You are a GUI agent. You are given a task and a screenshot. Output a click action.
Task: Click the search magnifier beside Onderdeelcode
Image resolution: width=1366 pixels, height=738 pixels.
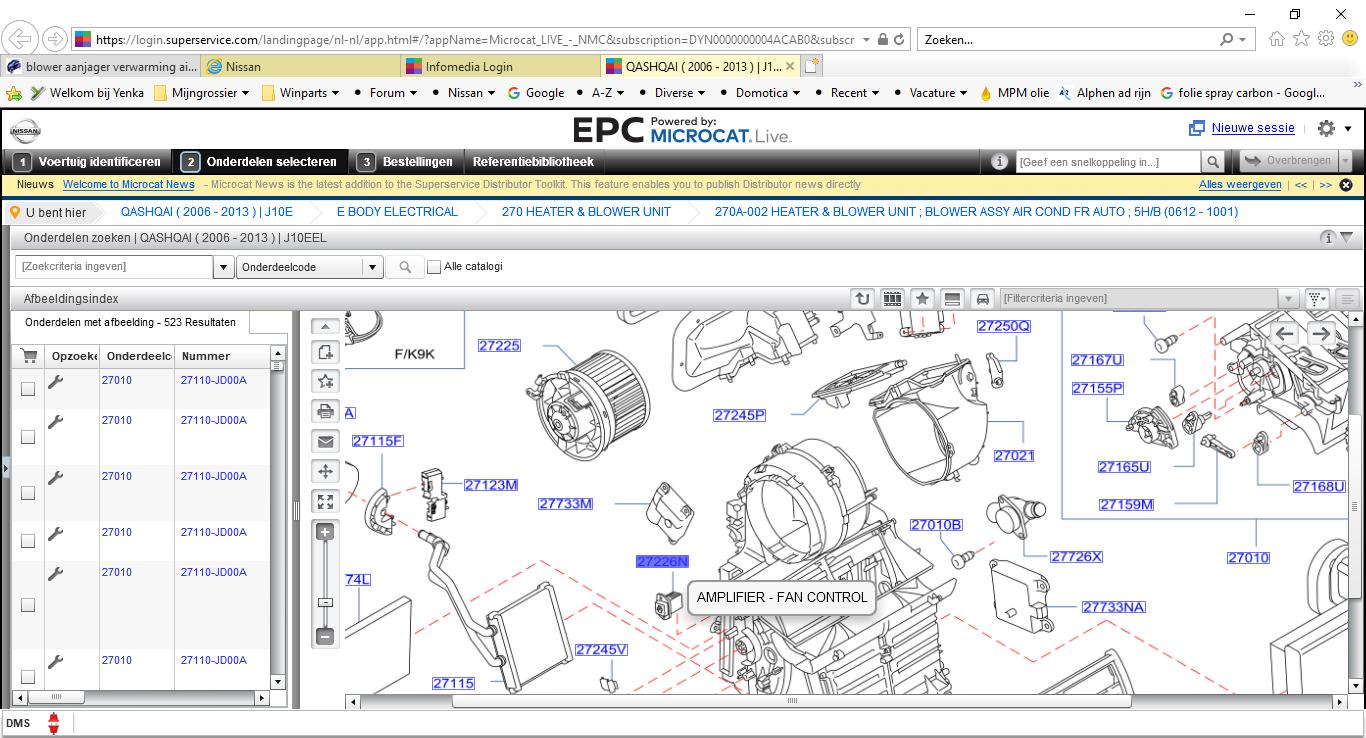(405, 267)
